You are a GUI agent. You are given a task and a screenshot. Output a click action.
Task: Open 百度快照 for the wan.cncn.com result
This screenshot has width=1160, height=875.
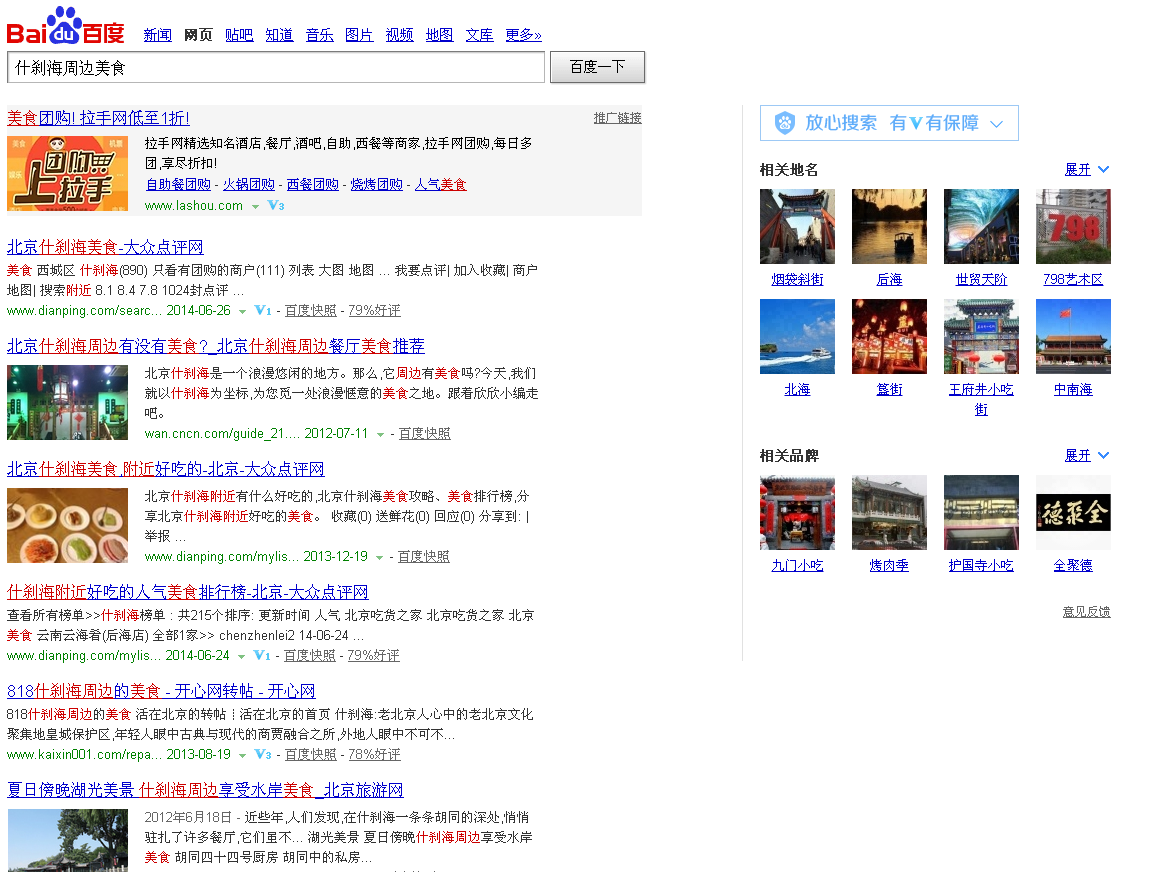pyautogui.click(x=425, y=433)
